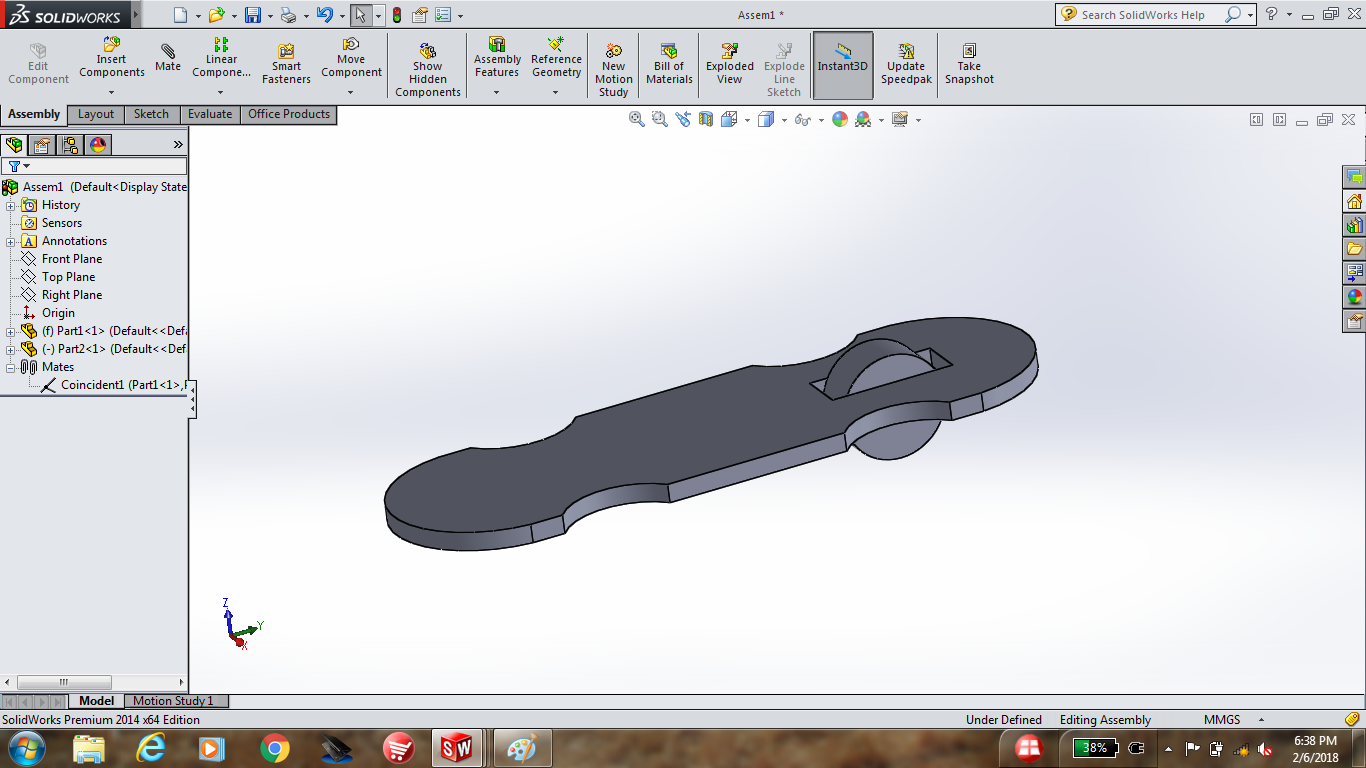Viewport: 1366px width, 768px height.
Task: Click Smart Fasteners
Action: tap(286, 65)
